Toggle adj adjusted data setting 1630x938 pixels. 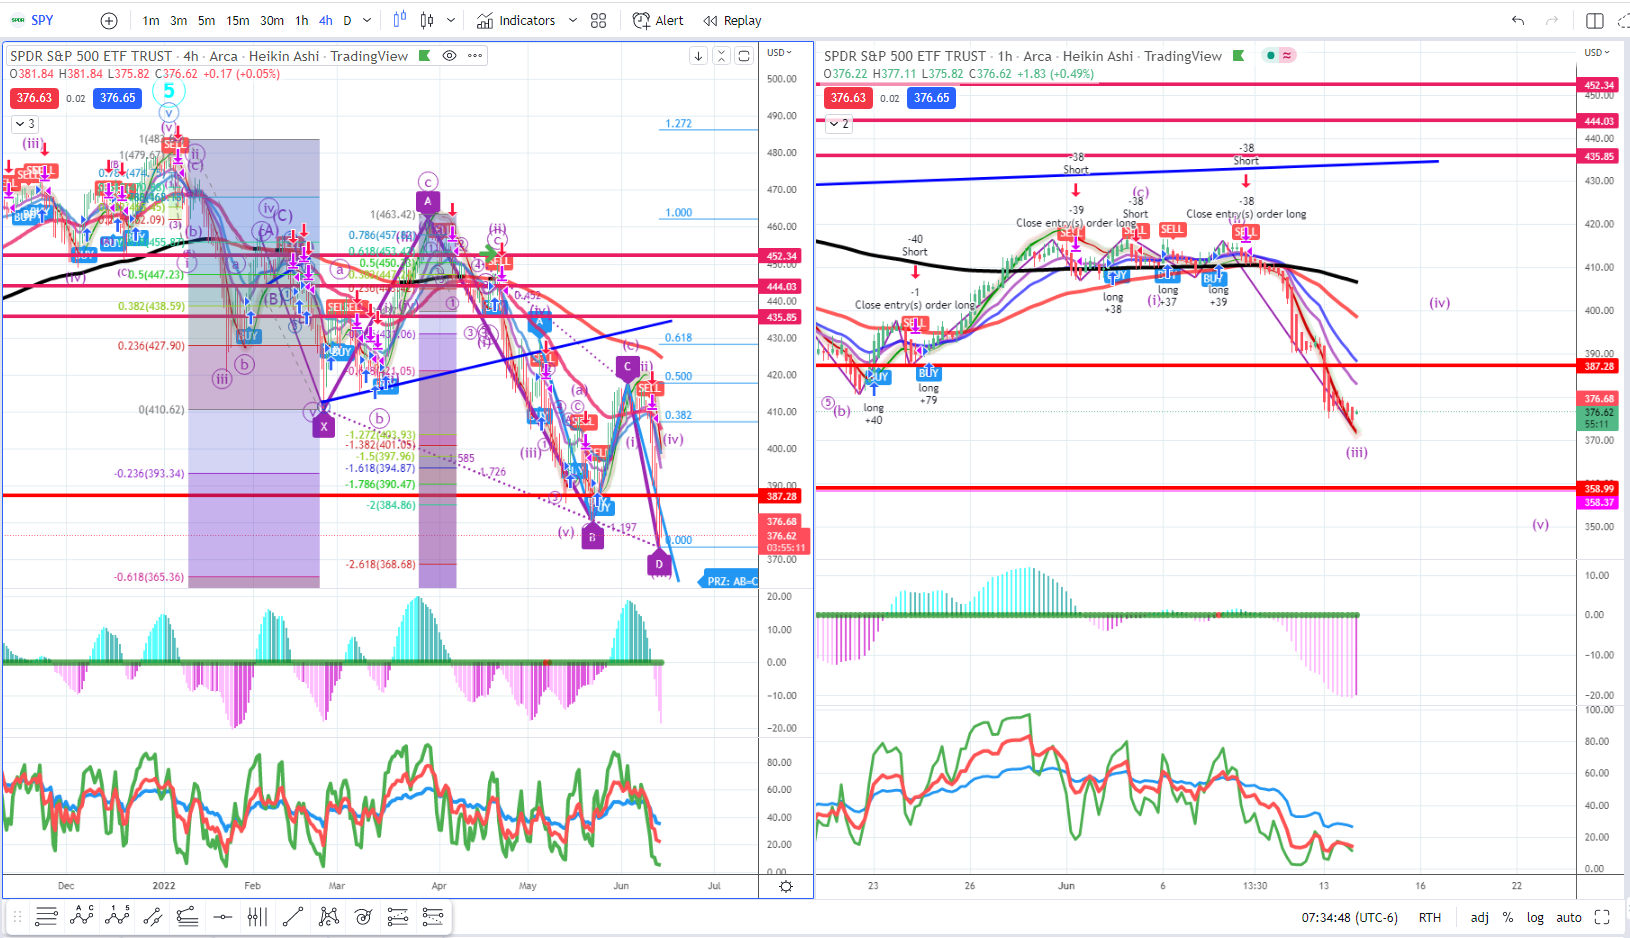(1480, 917)
